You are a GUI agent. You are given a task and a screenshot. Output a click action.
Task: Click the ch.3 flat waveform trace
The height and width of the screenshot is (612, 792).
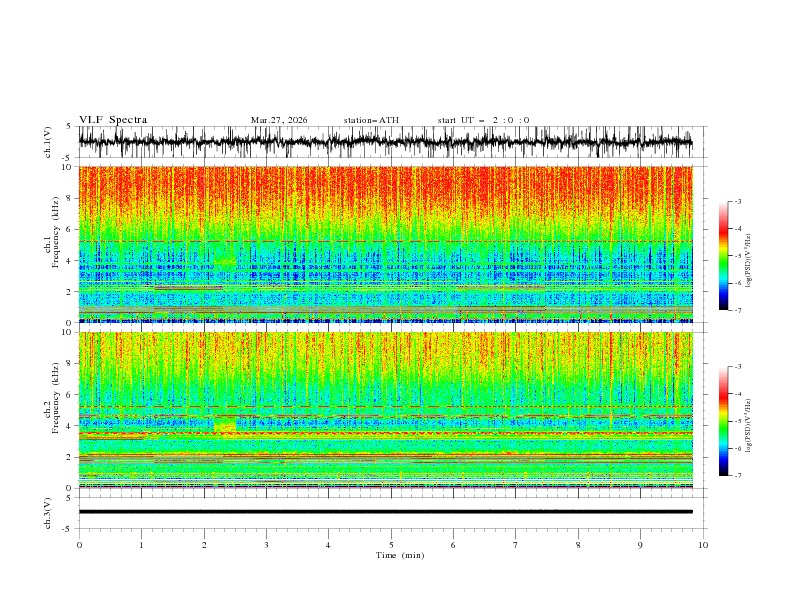[x=385, y=512]
